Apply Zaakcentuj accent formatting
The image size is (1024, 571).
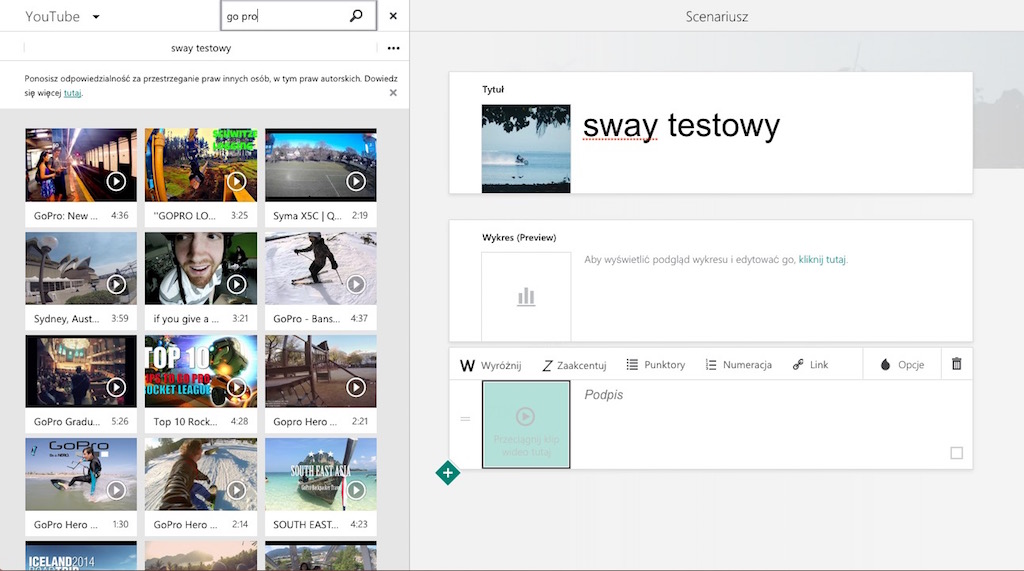pos(574,365)
